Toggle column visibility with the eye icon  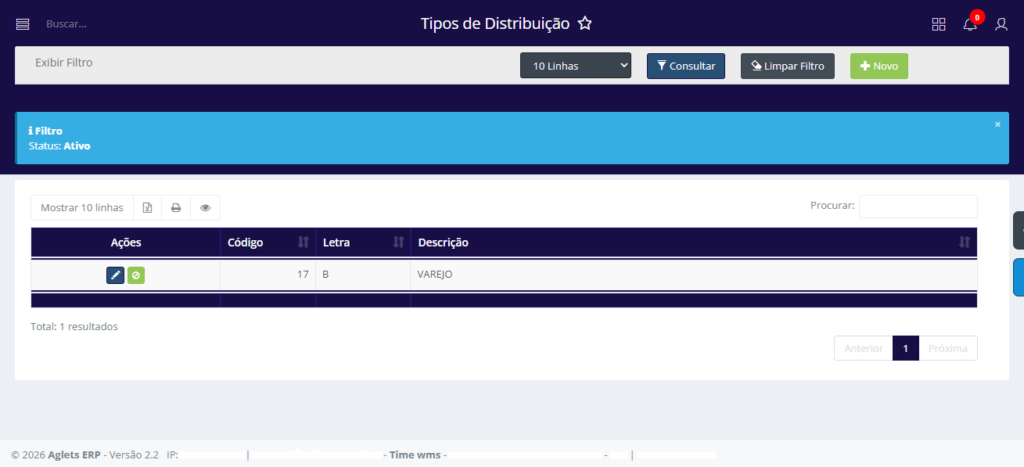pyautogui.click(x=205, y=208)
